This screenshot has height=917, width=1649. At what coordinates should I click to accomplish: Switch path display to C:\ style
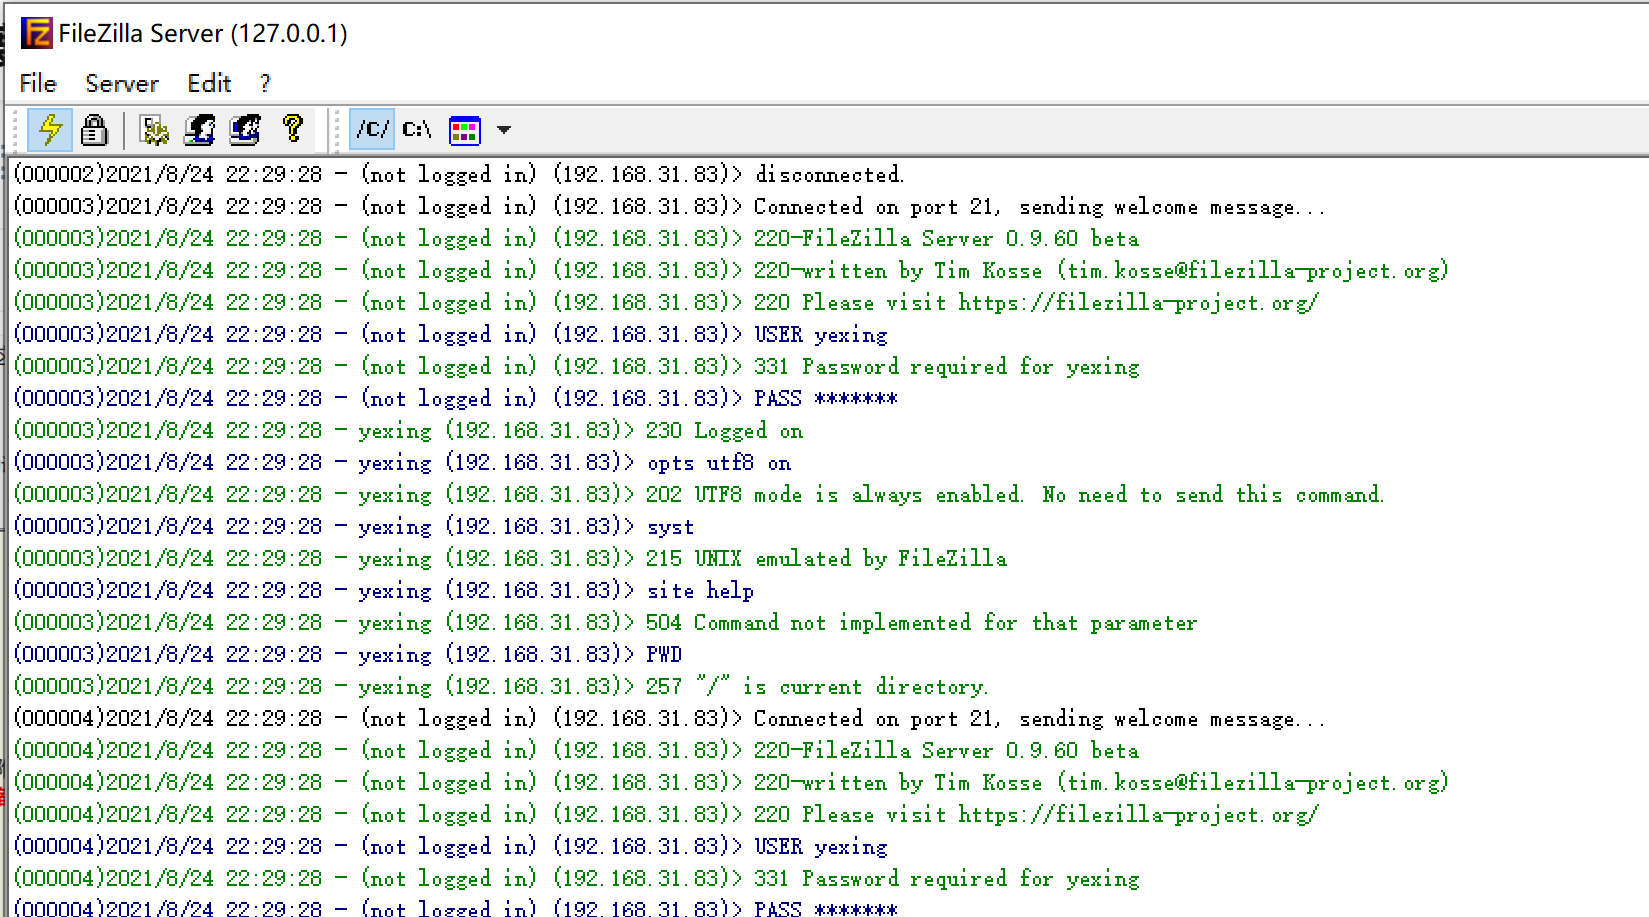417,129
